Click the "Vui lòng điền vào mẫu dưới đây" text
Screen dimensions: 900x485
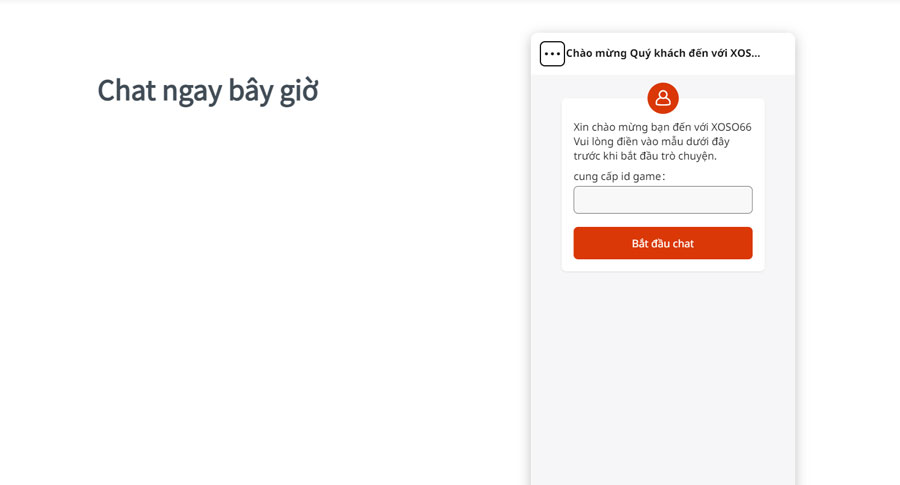point(651,141)
